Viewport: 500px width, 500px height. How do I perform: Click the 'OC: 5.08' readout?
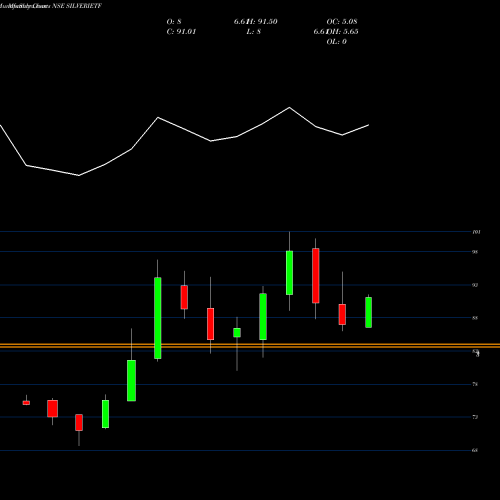(342, 22)
